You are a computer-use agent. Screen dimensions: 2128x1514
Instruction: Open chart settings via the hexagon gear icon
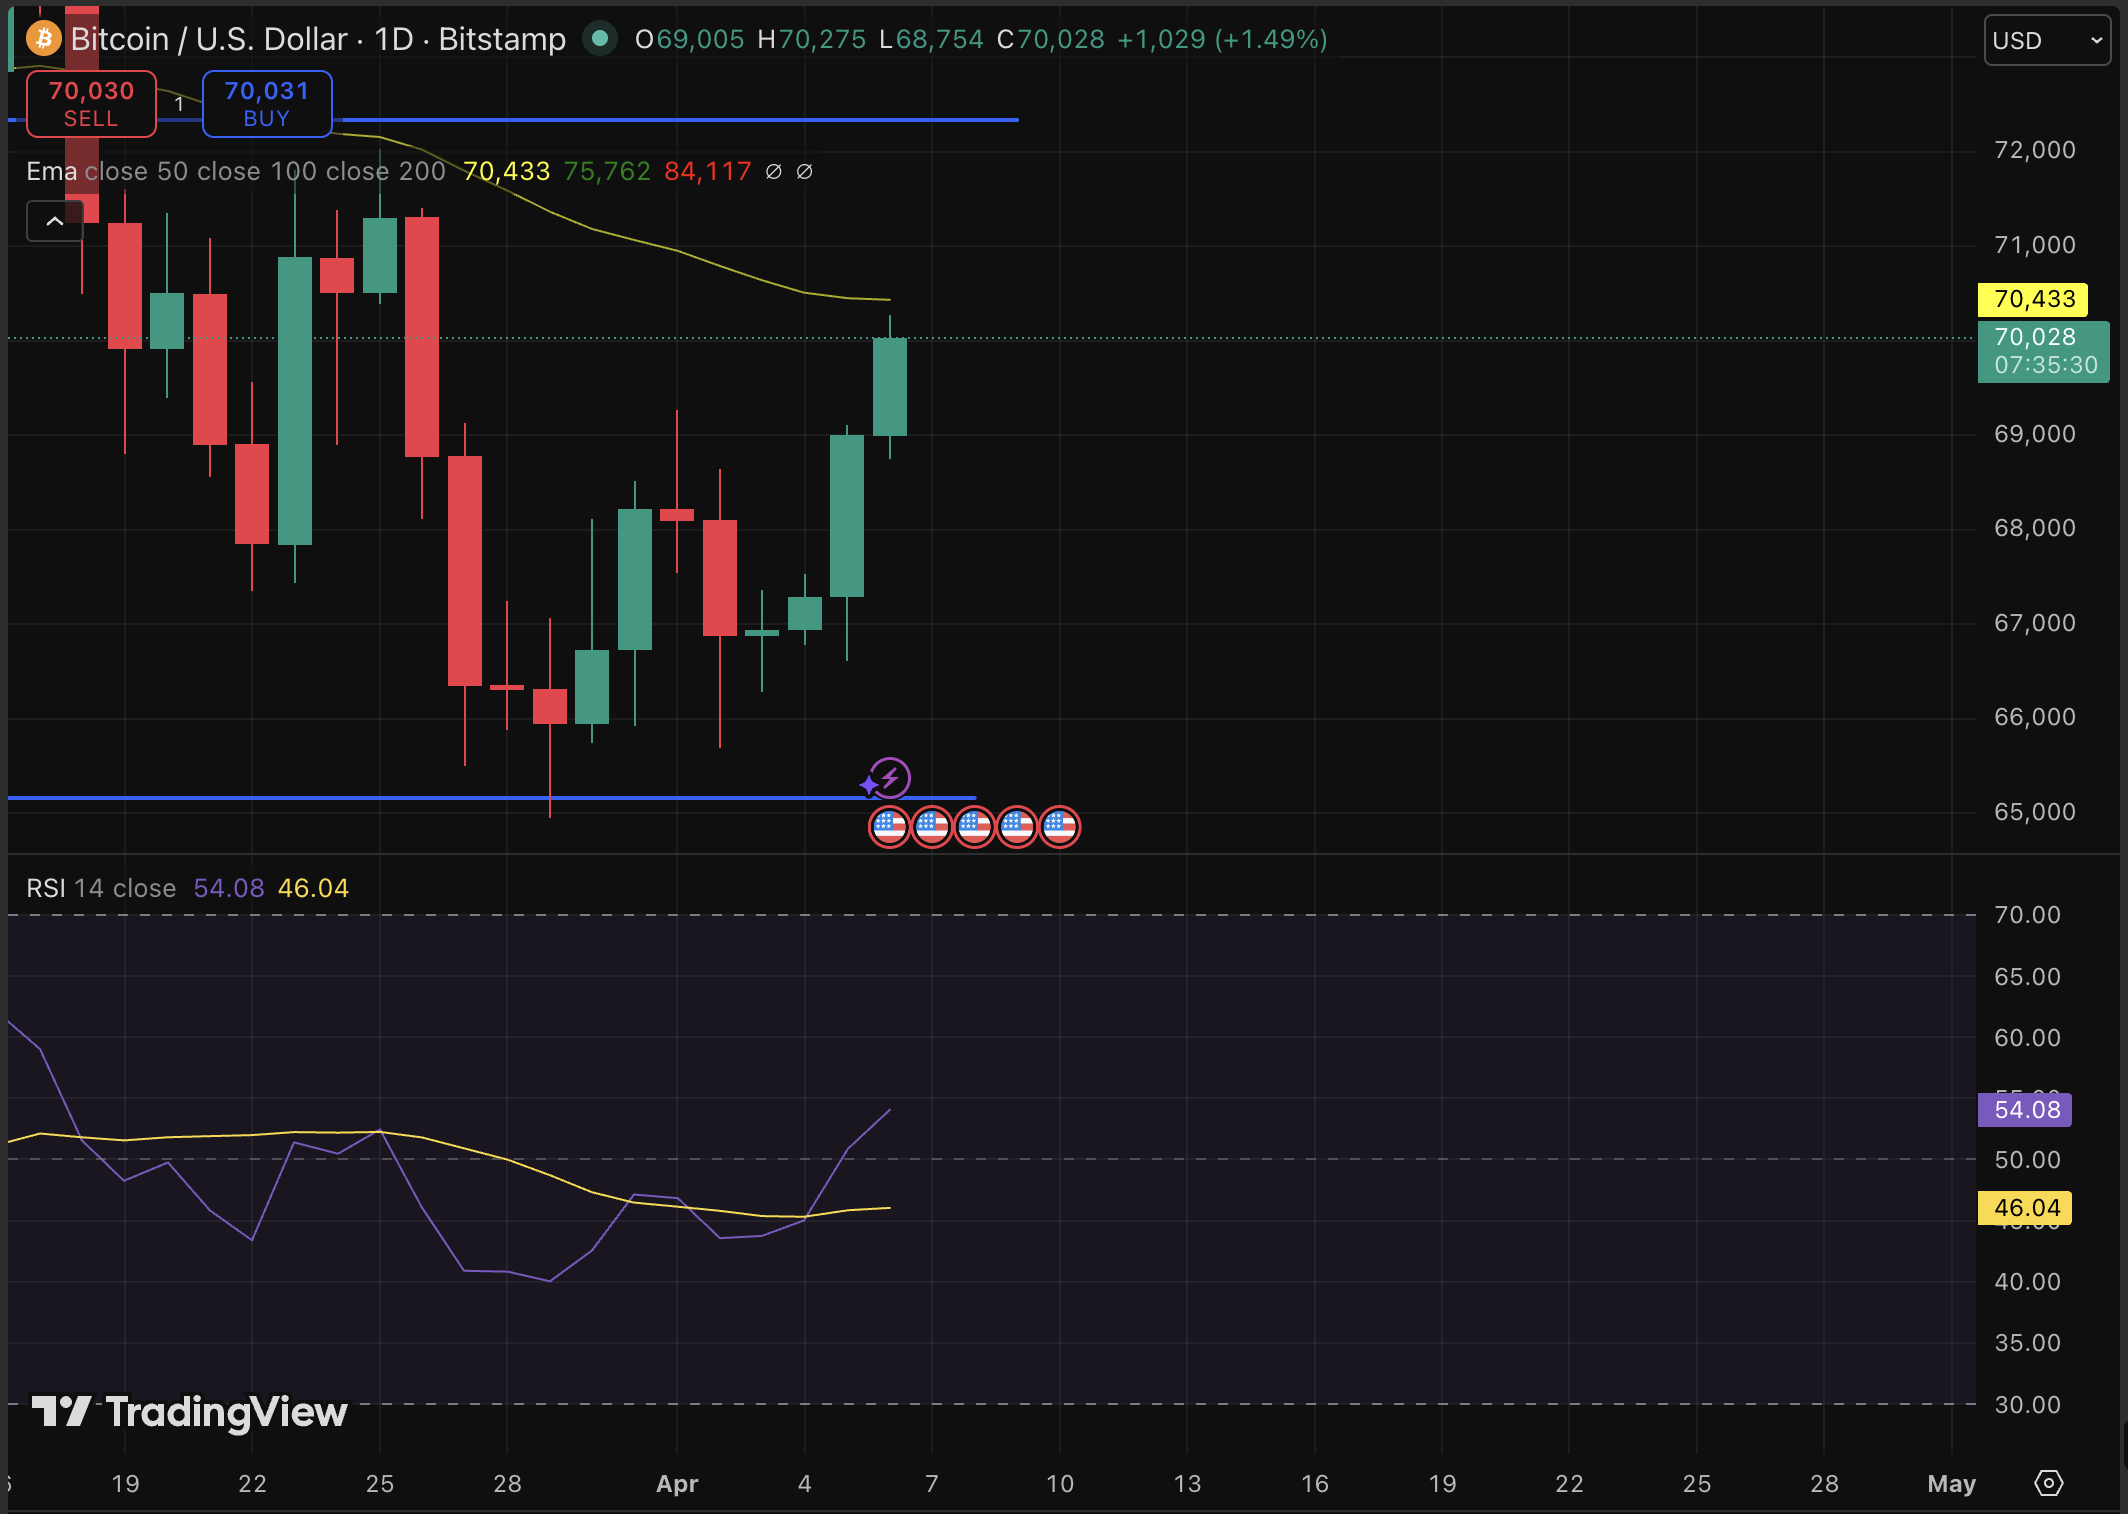(x=2047, y=1485)
